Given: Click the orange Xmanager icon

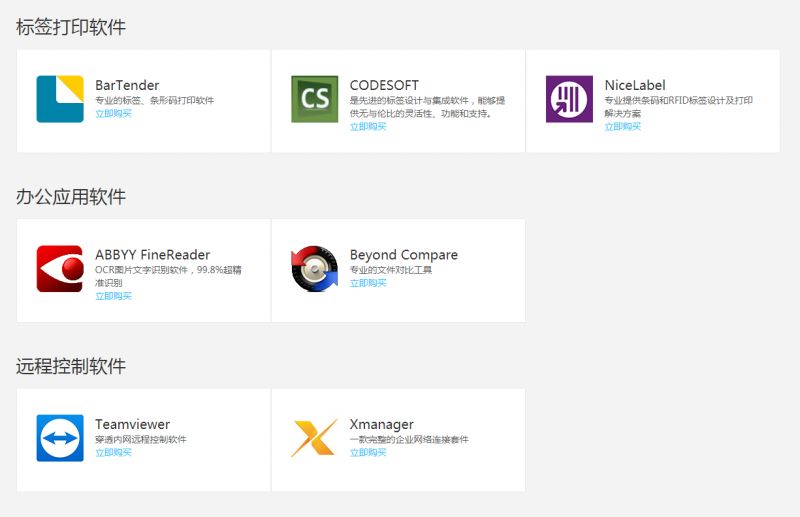Looking at the screenshot, I should tap(314, 438).
